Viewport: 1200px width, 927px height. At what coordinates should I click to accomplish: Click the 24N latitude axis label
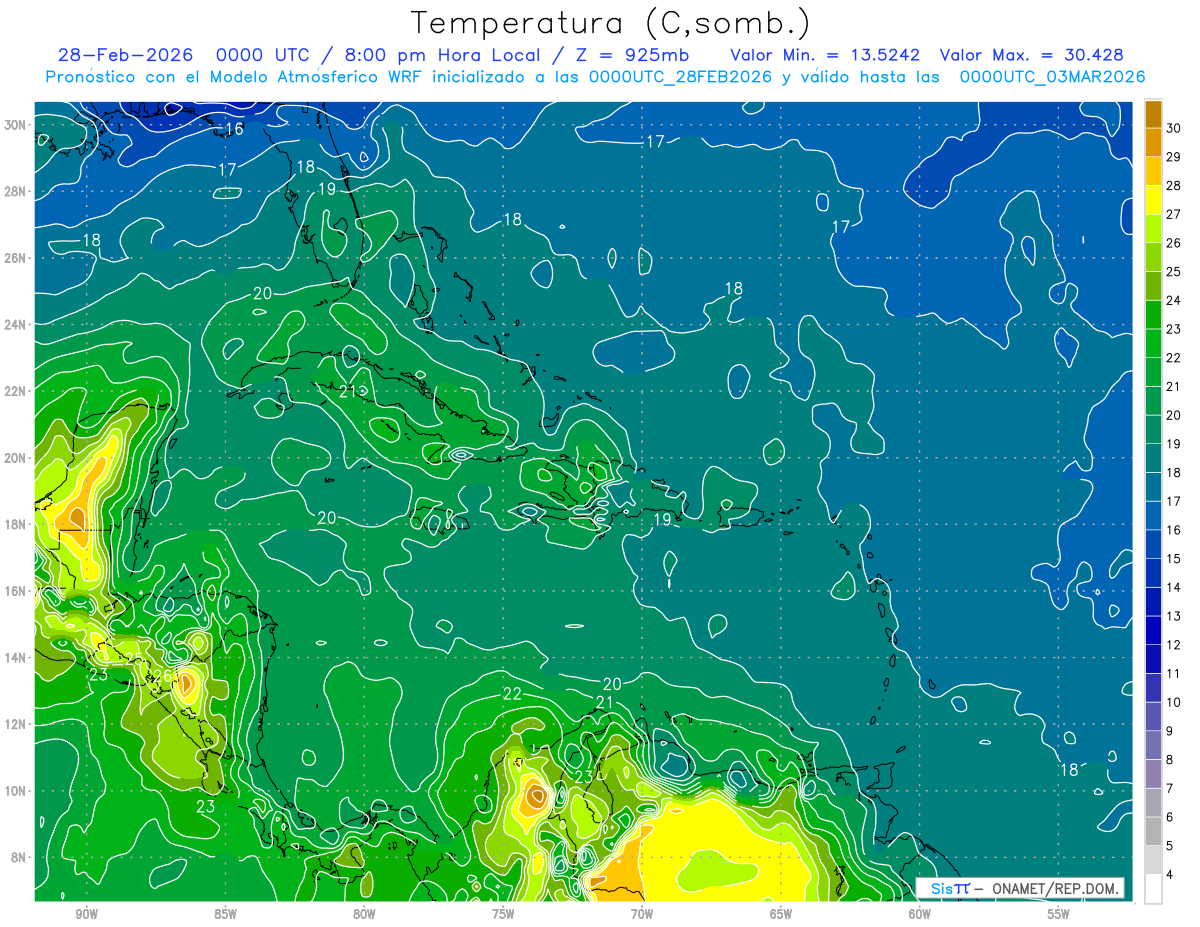coord(15,324)
